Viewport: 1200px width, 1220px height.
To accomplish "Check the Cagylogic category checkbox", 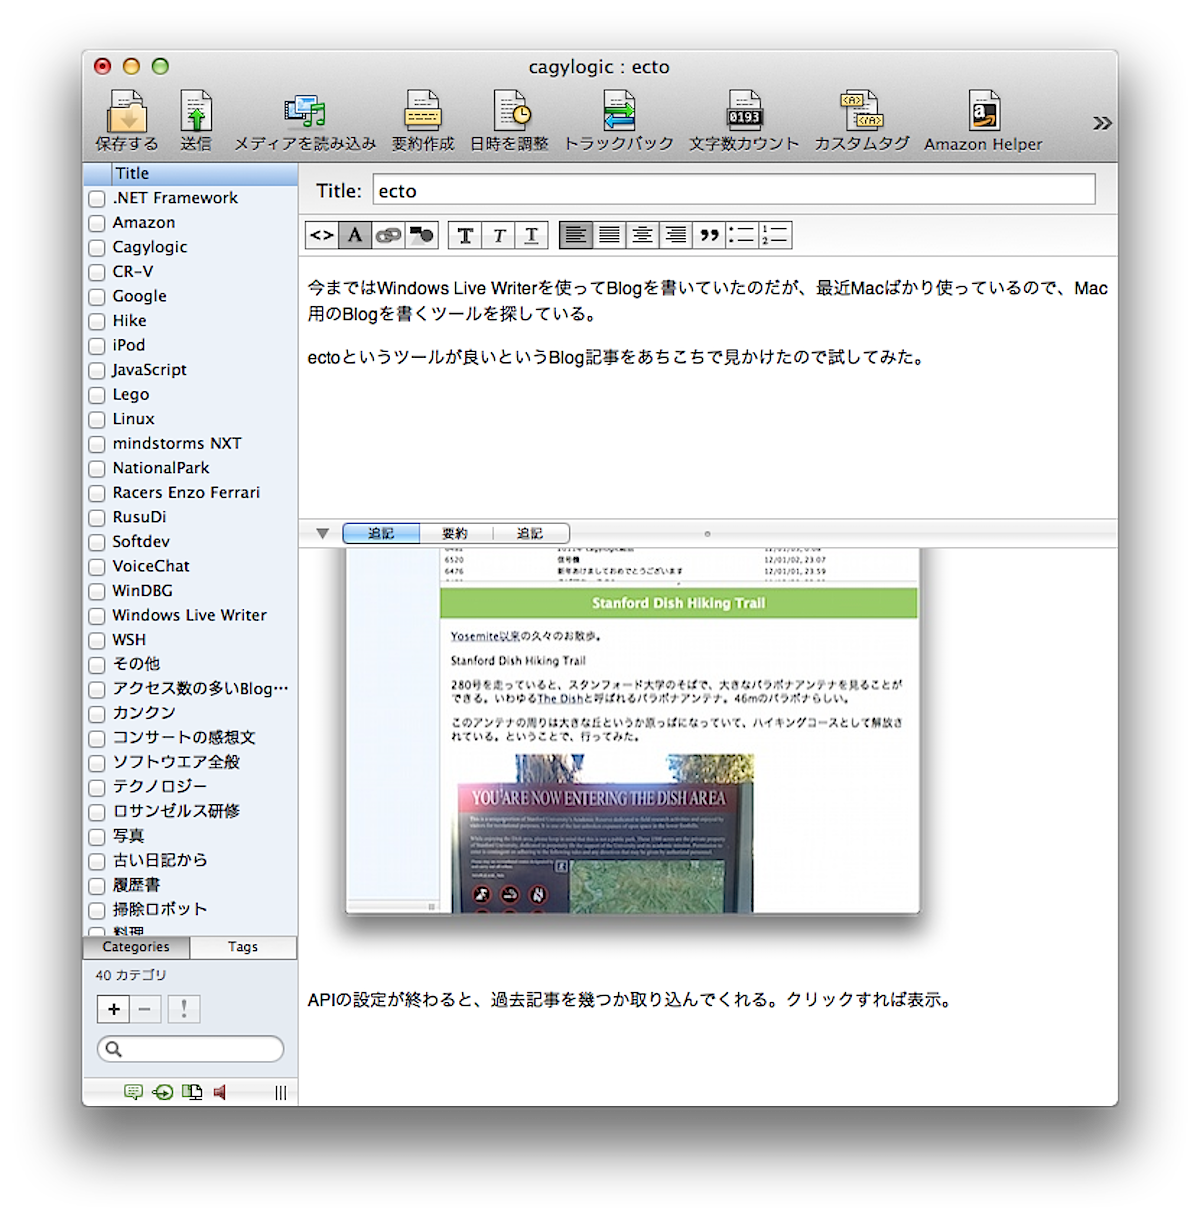I will 97,248.
